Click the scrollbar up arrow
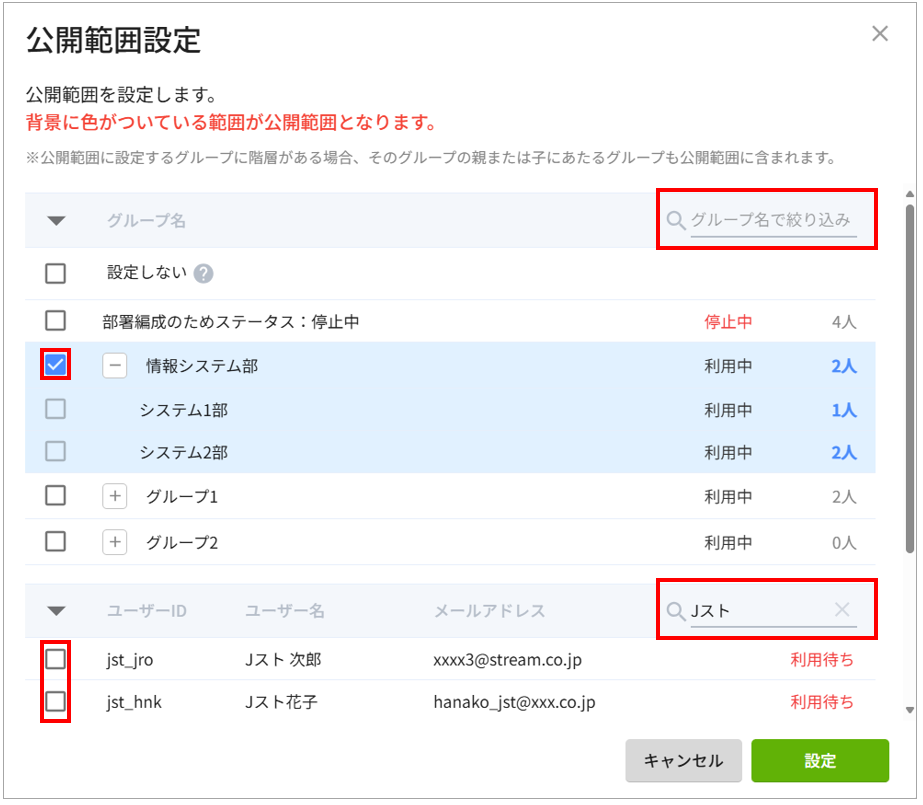This screenshot has height=805, width=923. pyautogui.click(x=910, y=194)
